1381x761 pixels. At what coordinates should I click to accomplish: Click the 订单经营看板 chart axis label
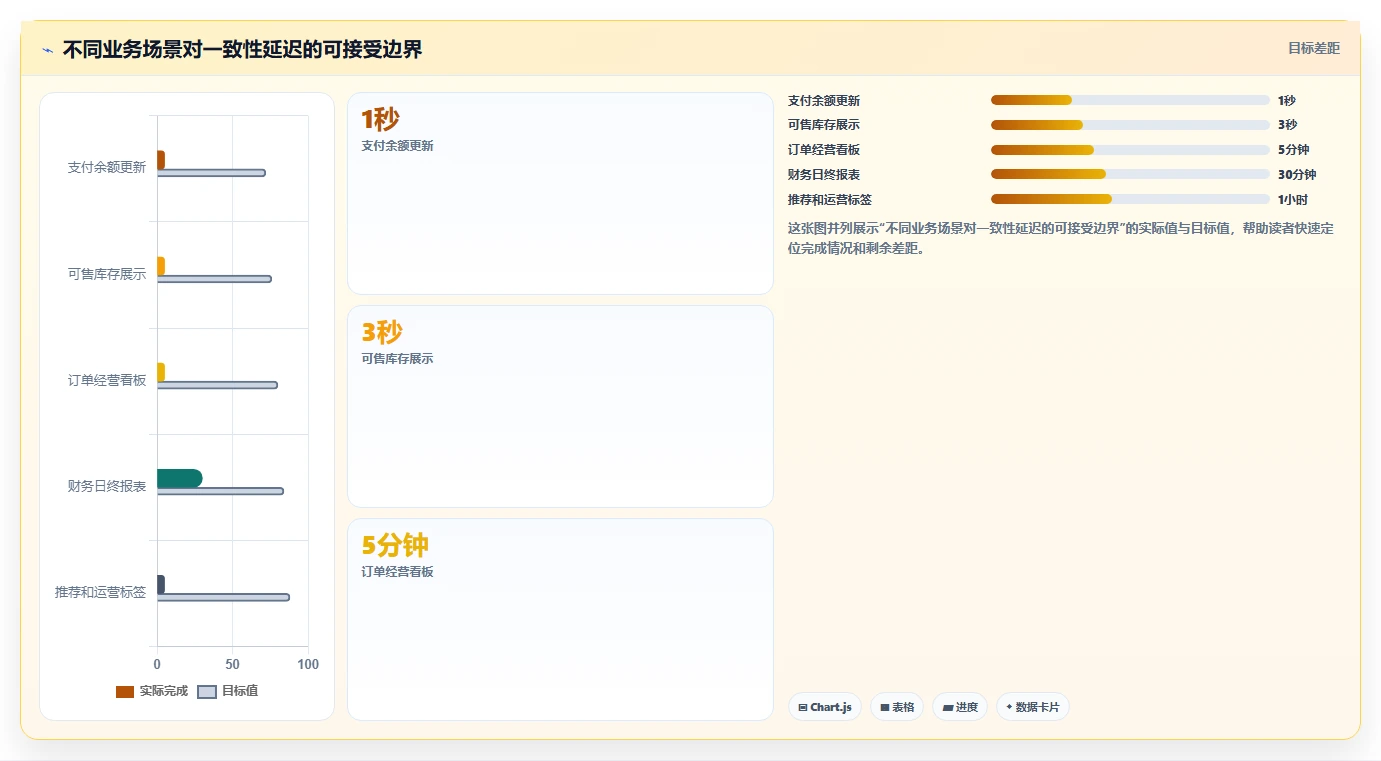(107, 380)
